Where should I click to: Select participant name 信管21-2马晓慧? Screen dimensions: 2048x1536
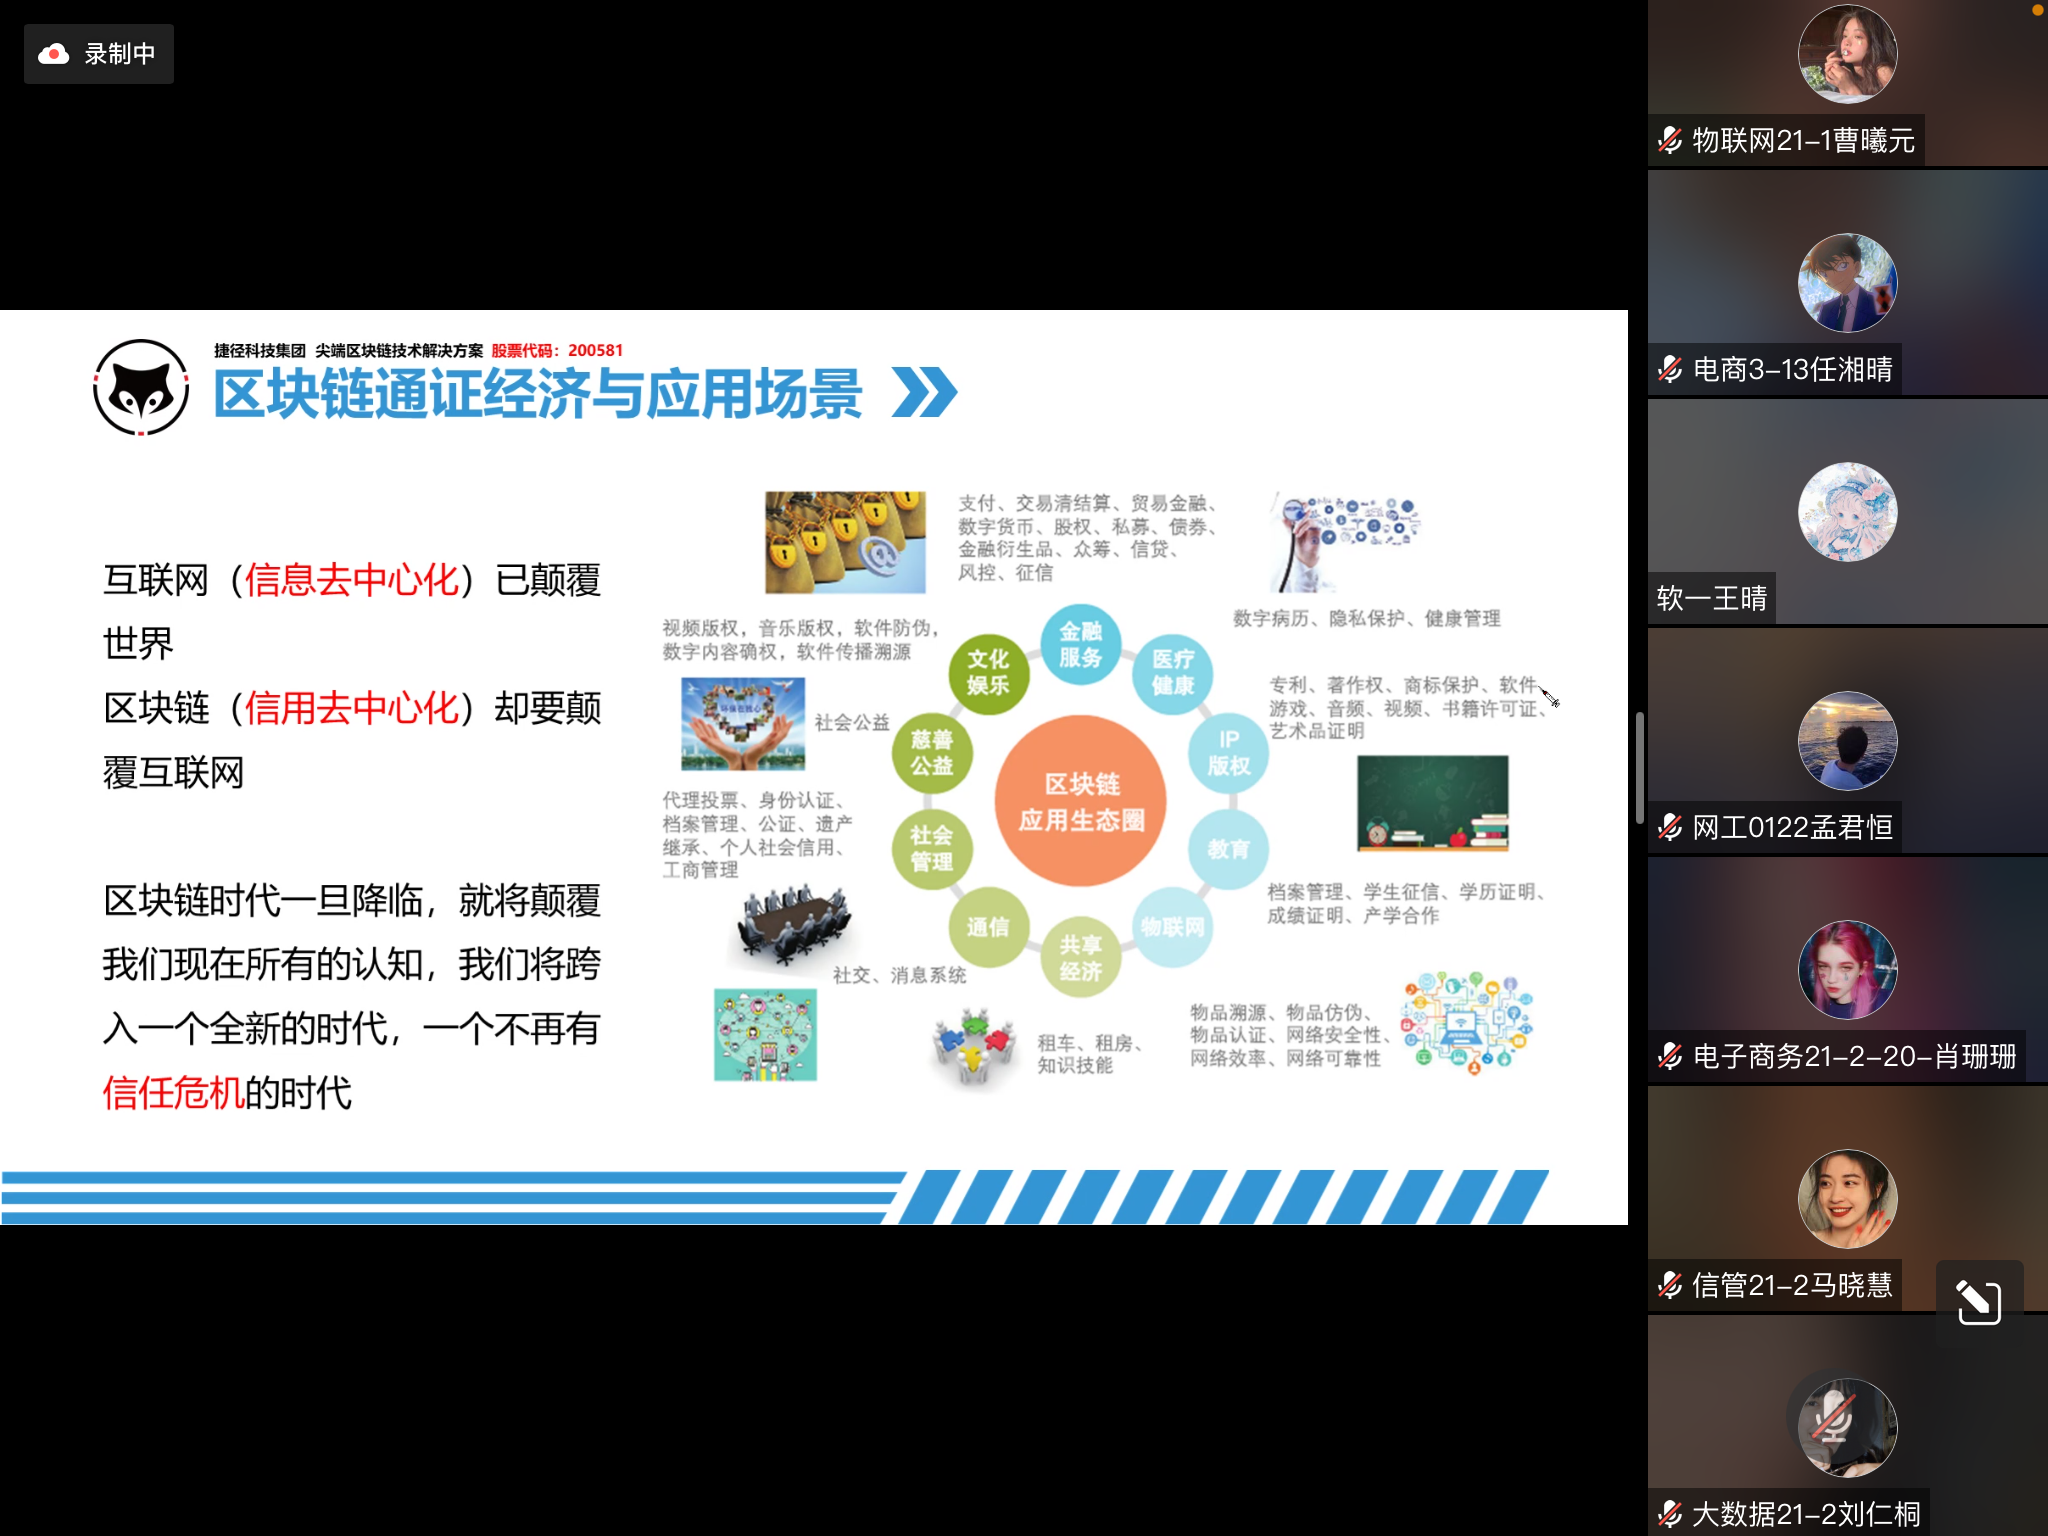[x=1792, y=1285]
